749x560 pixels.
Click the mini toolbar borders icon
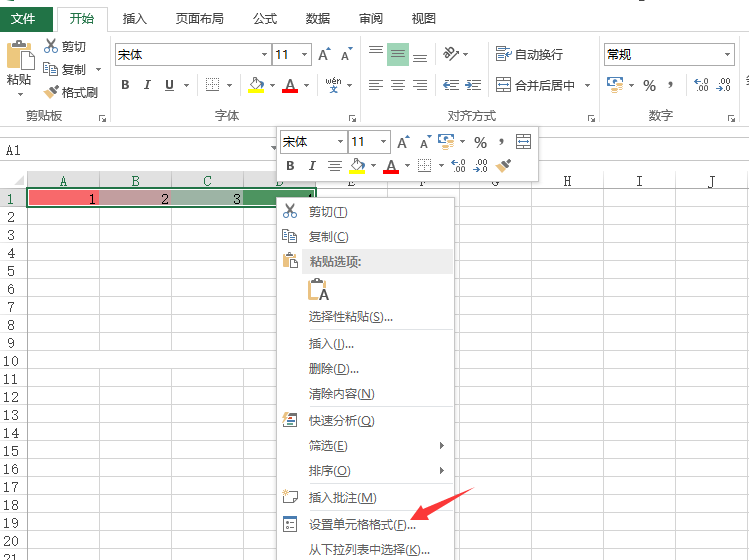click(x=424, y=165)
